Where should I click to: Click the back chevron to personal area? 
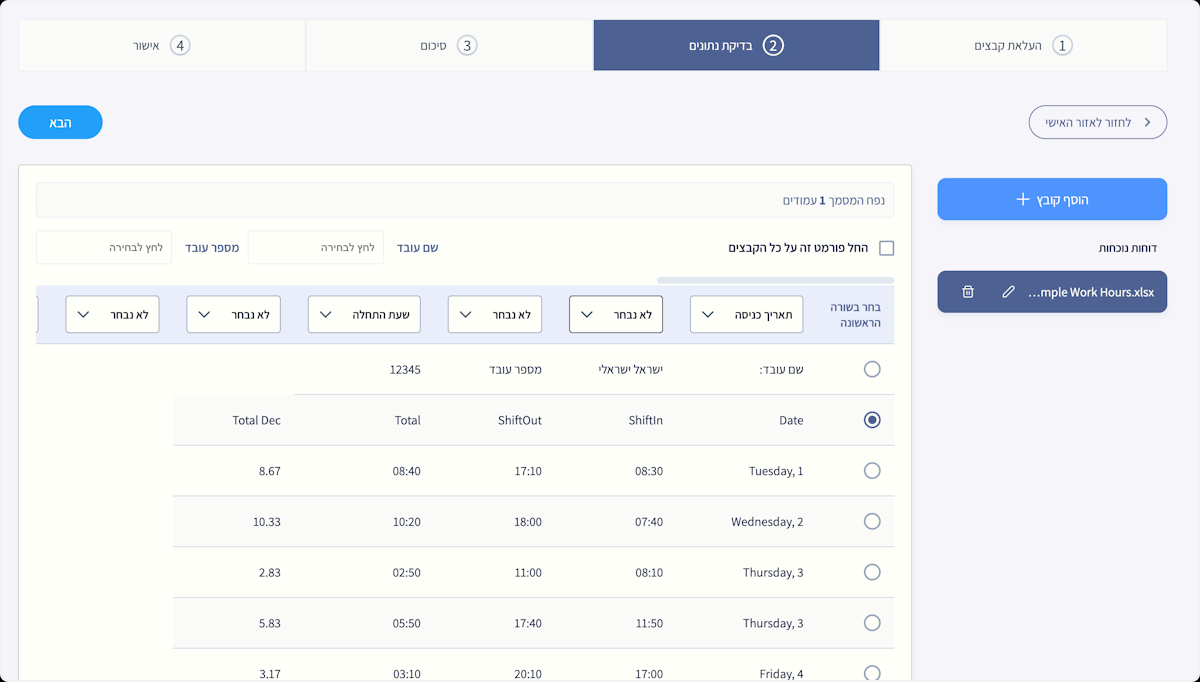(1147, 122)
